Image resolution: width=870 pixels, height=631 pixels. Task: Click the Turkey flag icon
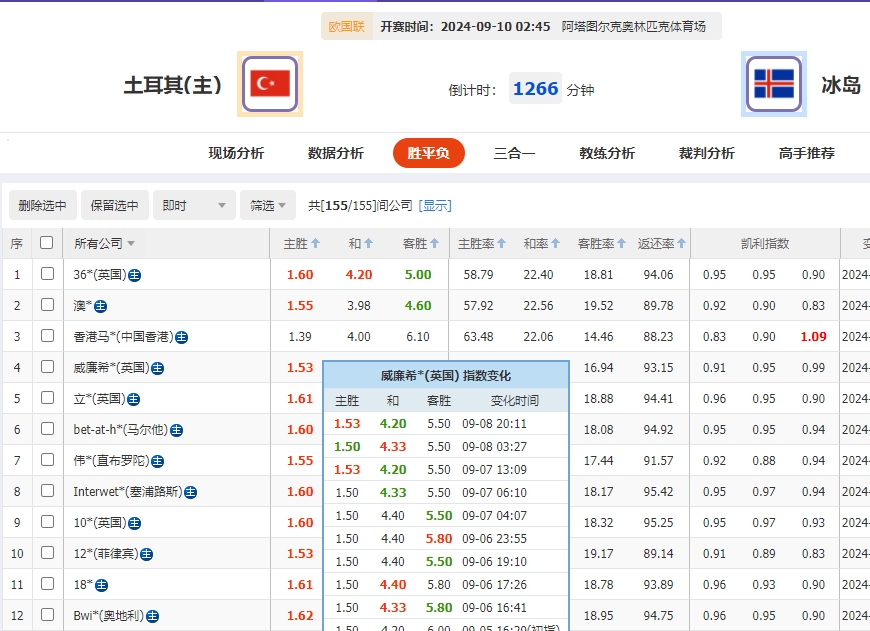268,84
